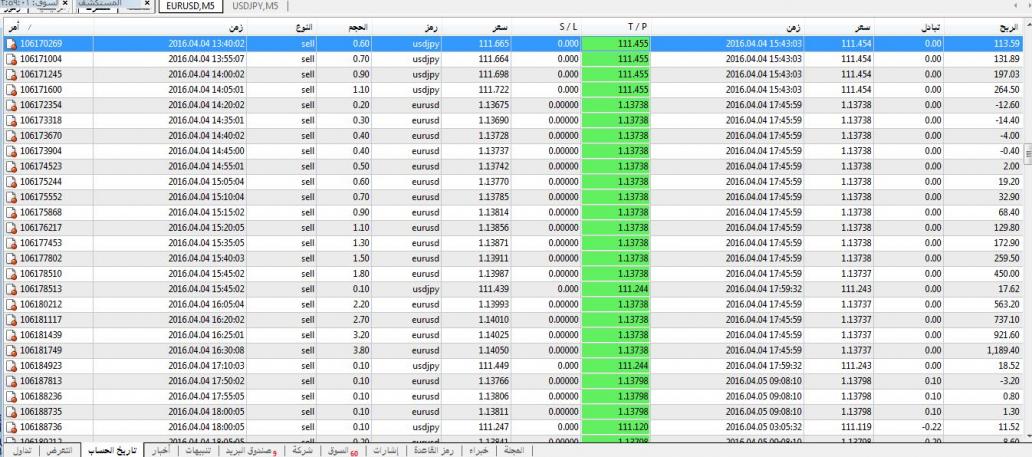Click the profit value 450.00
The height and width of the screenshot is (457, 1032).
click(x=1007, y=273)
